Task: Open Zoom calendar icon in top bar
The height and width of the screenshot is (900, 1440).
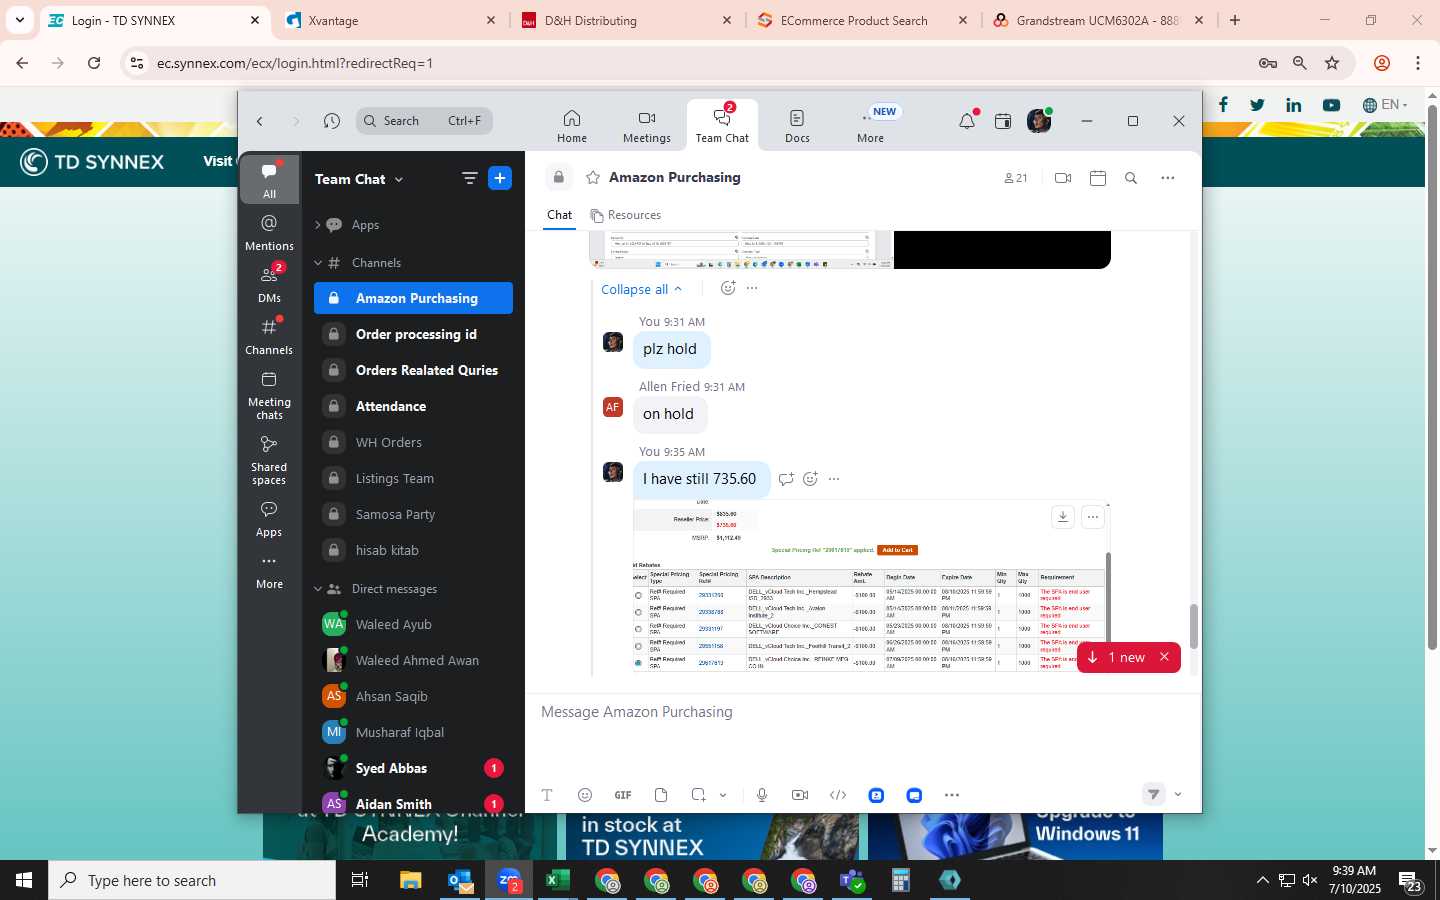Action: [x=1003, y=121]
